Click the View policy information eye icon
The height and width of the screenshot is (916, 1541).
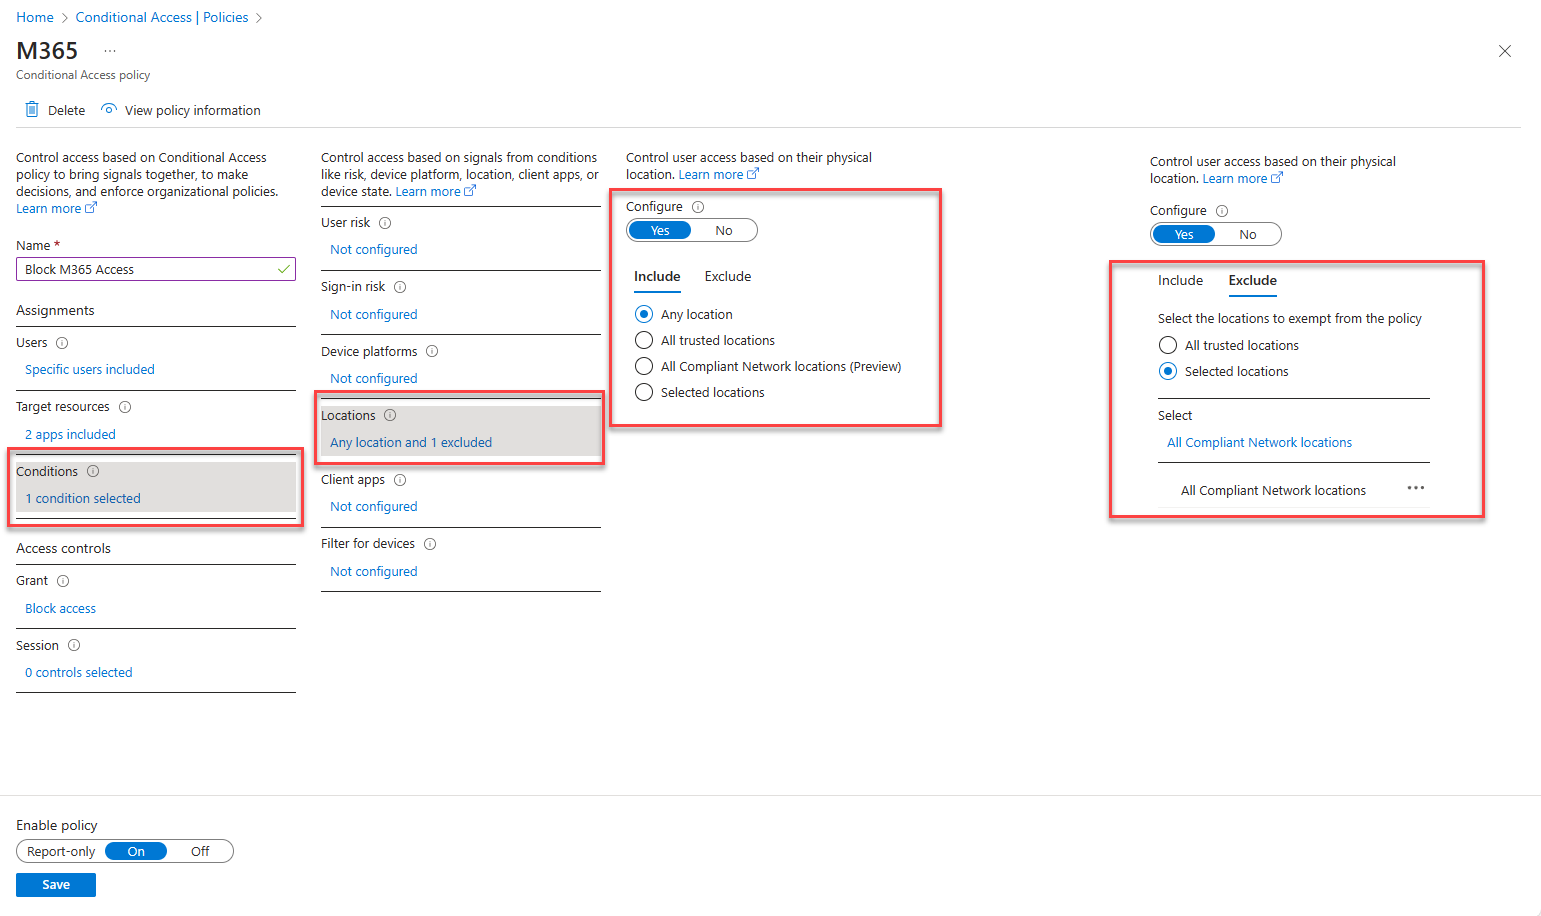(109, 109)
